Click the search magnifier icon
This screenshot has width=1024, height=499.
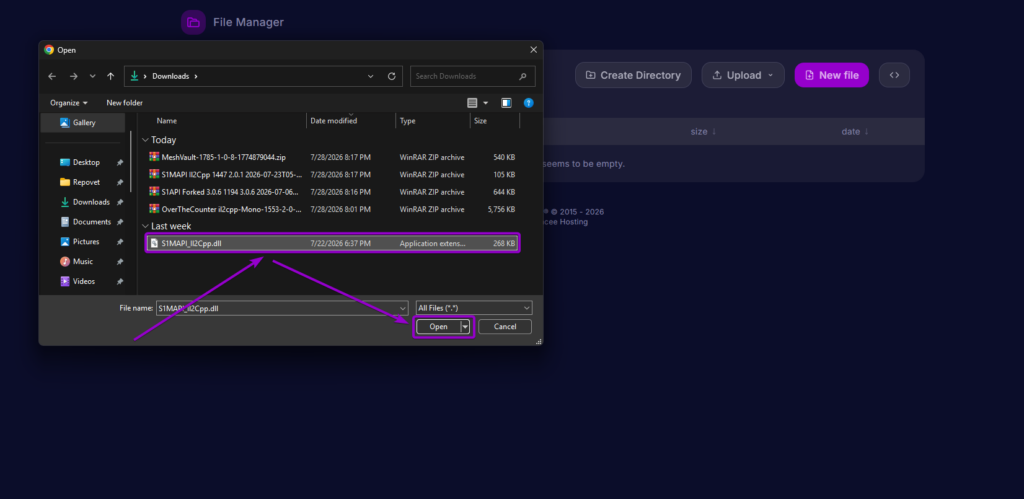coord(522,76)
